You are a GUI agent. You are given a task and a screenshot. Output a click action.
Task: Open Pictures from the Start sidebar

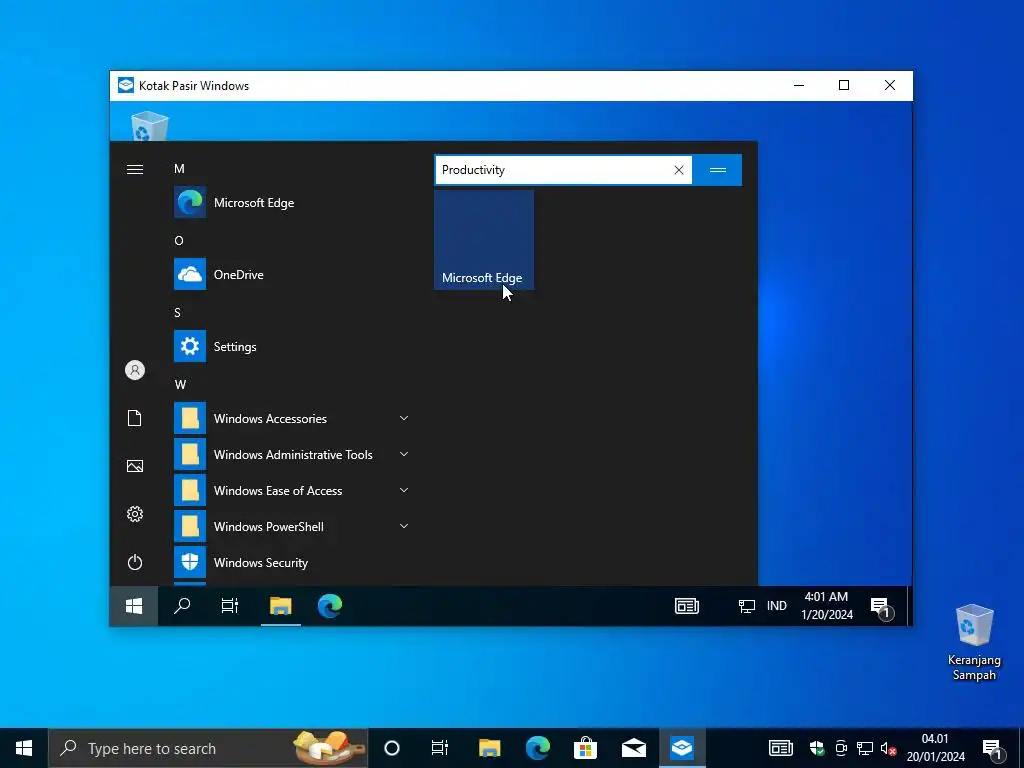coord(135,466)
